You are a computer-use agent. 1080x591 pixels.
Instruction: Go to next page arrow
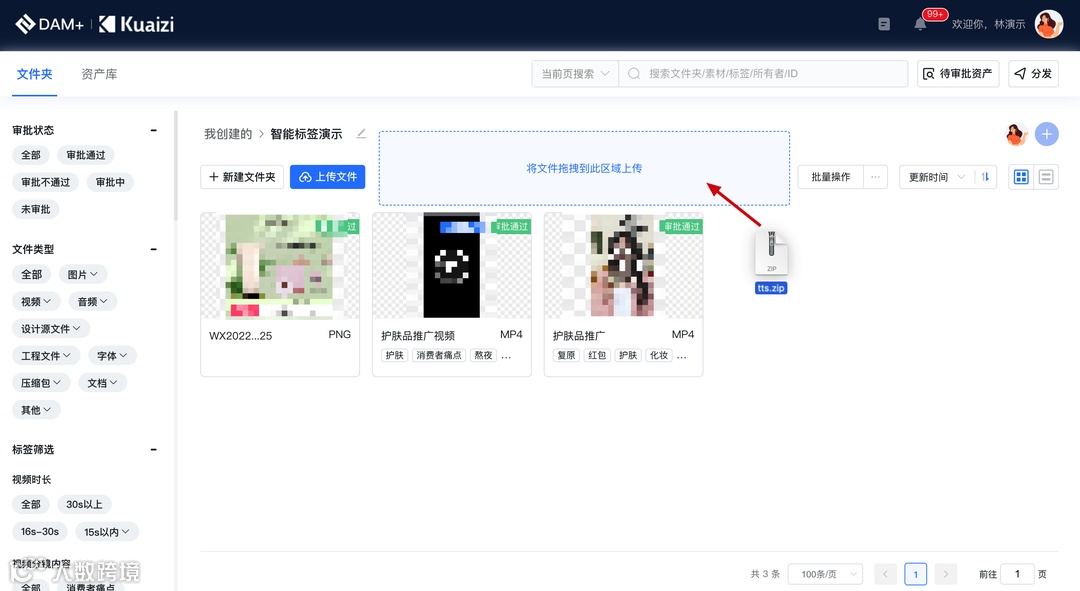(946, 574)
